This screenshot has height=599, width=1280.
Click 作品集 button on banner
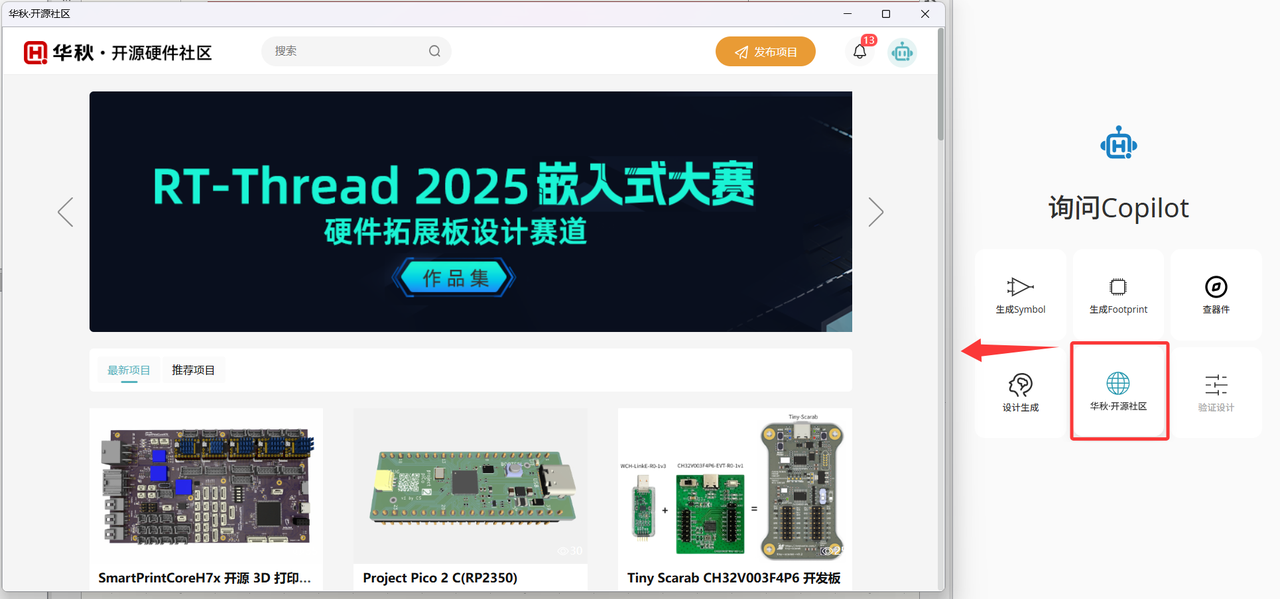[x=455, y=279]
